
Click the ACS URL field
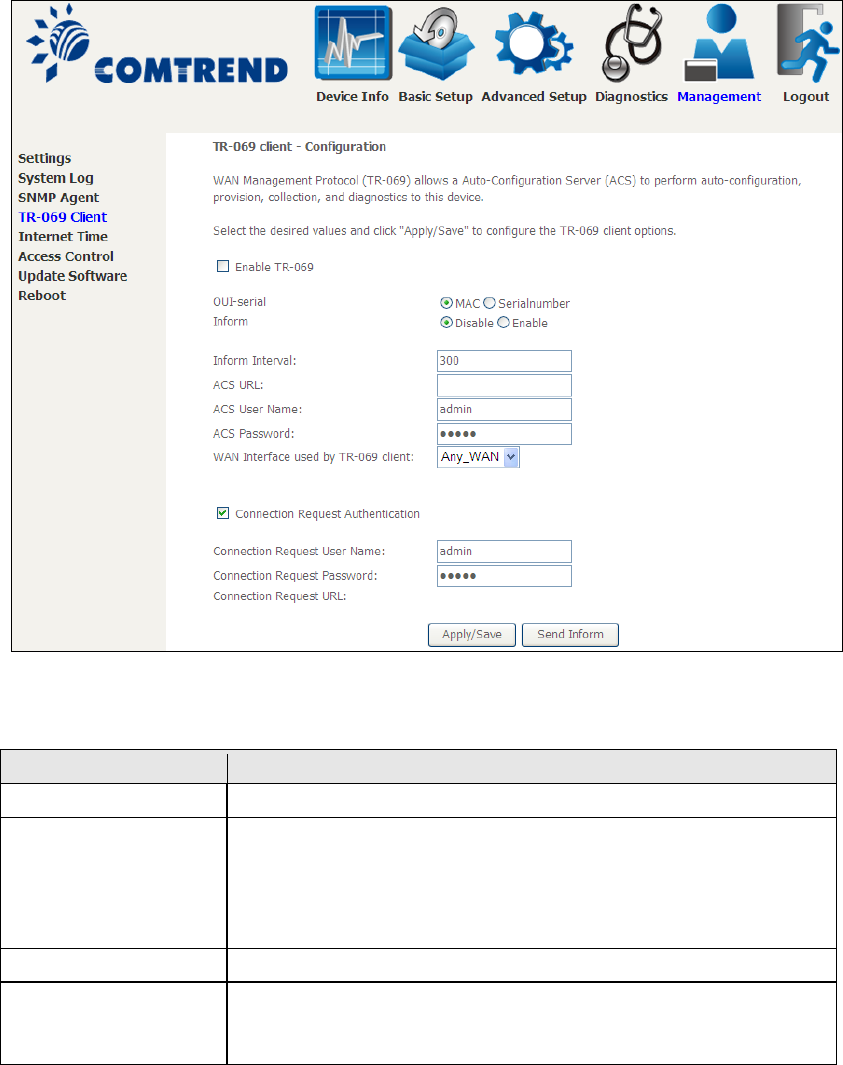504,385
